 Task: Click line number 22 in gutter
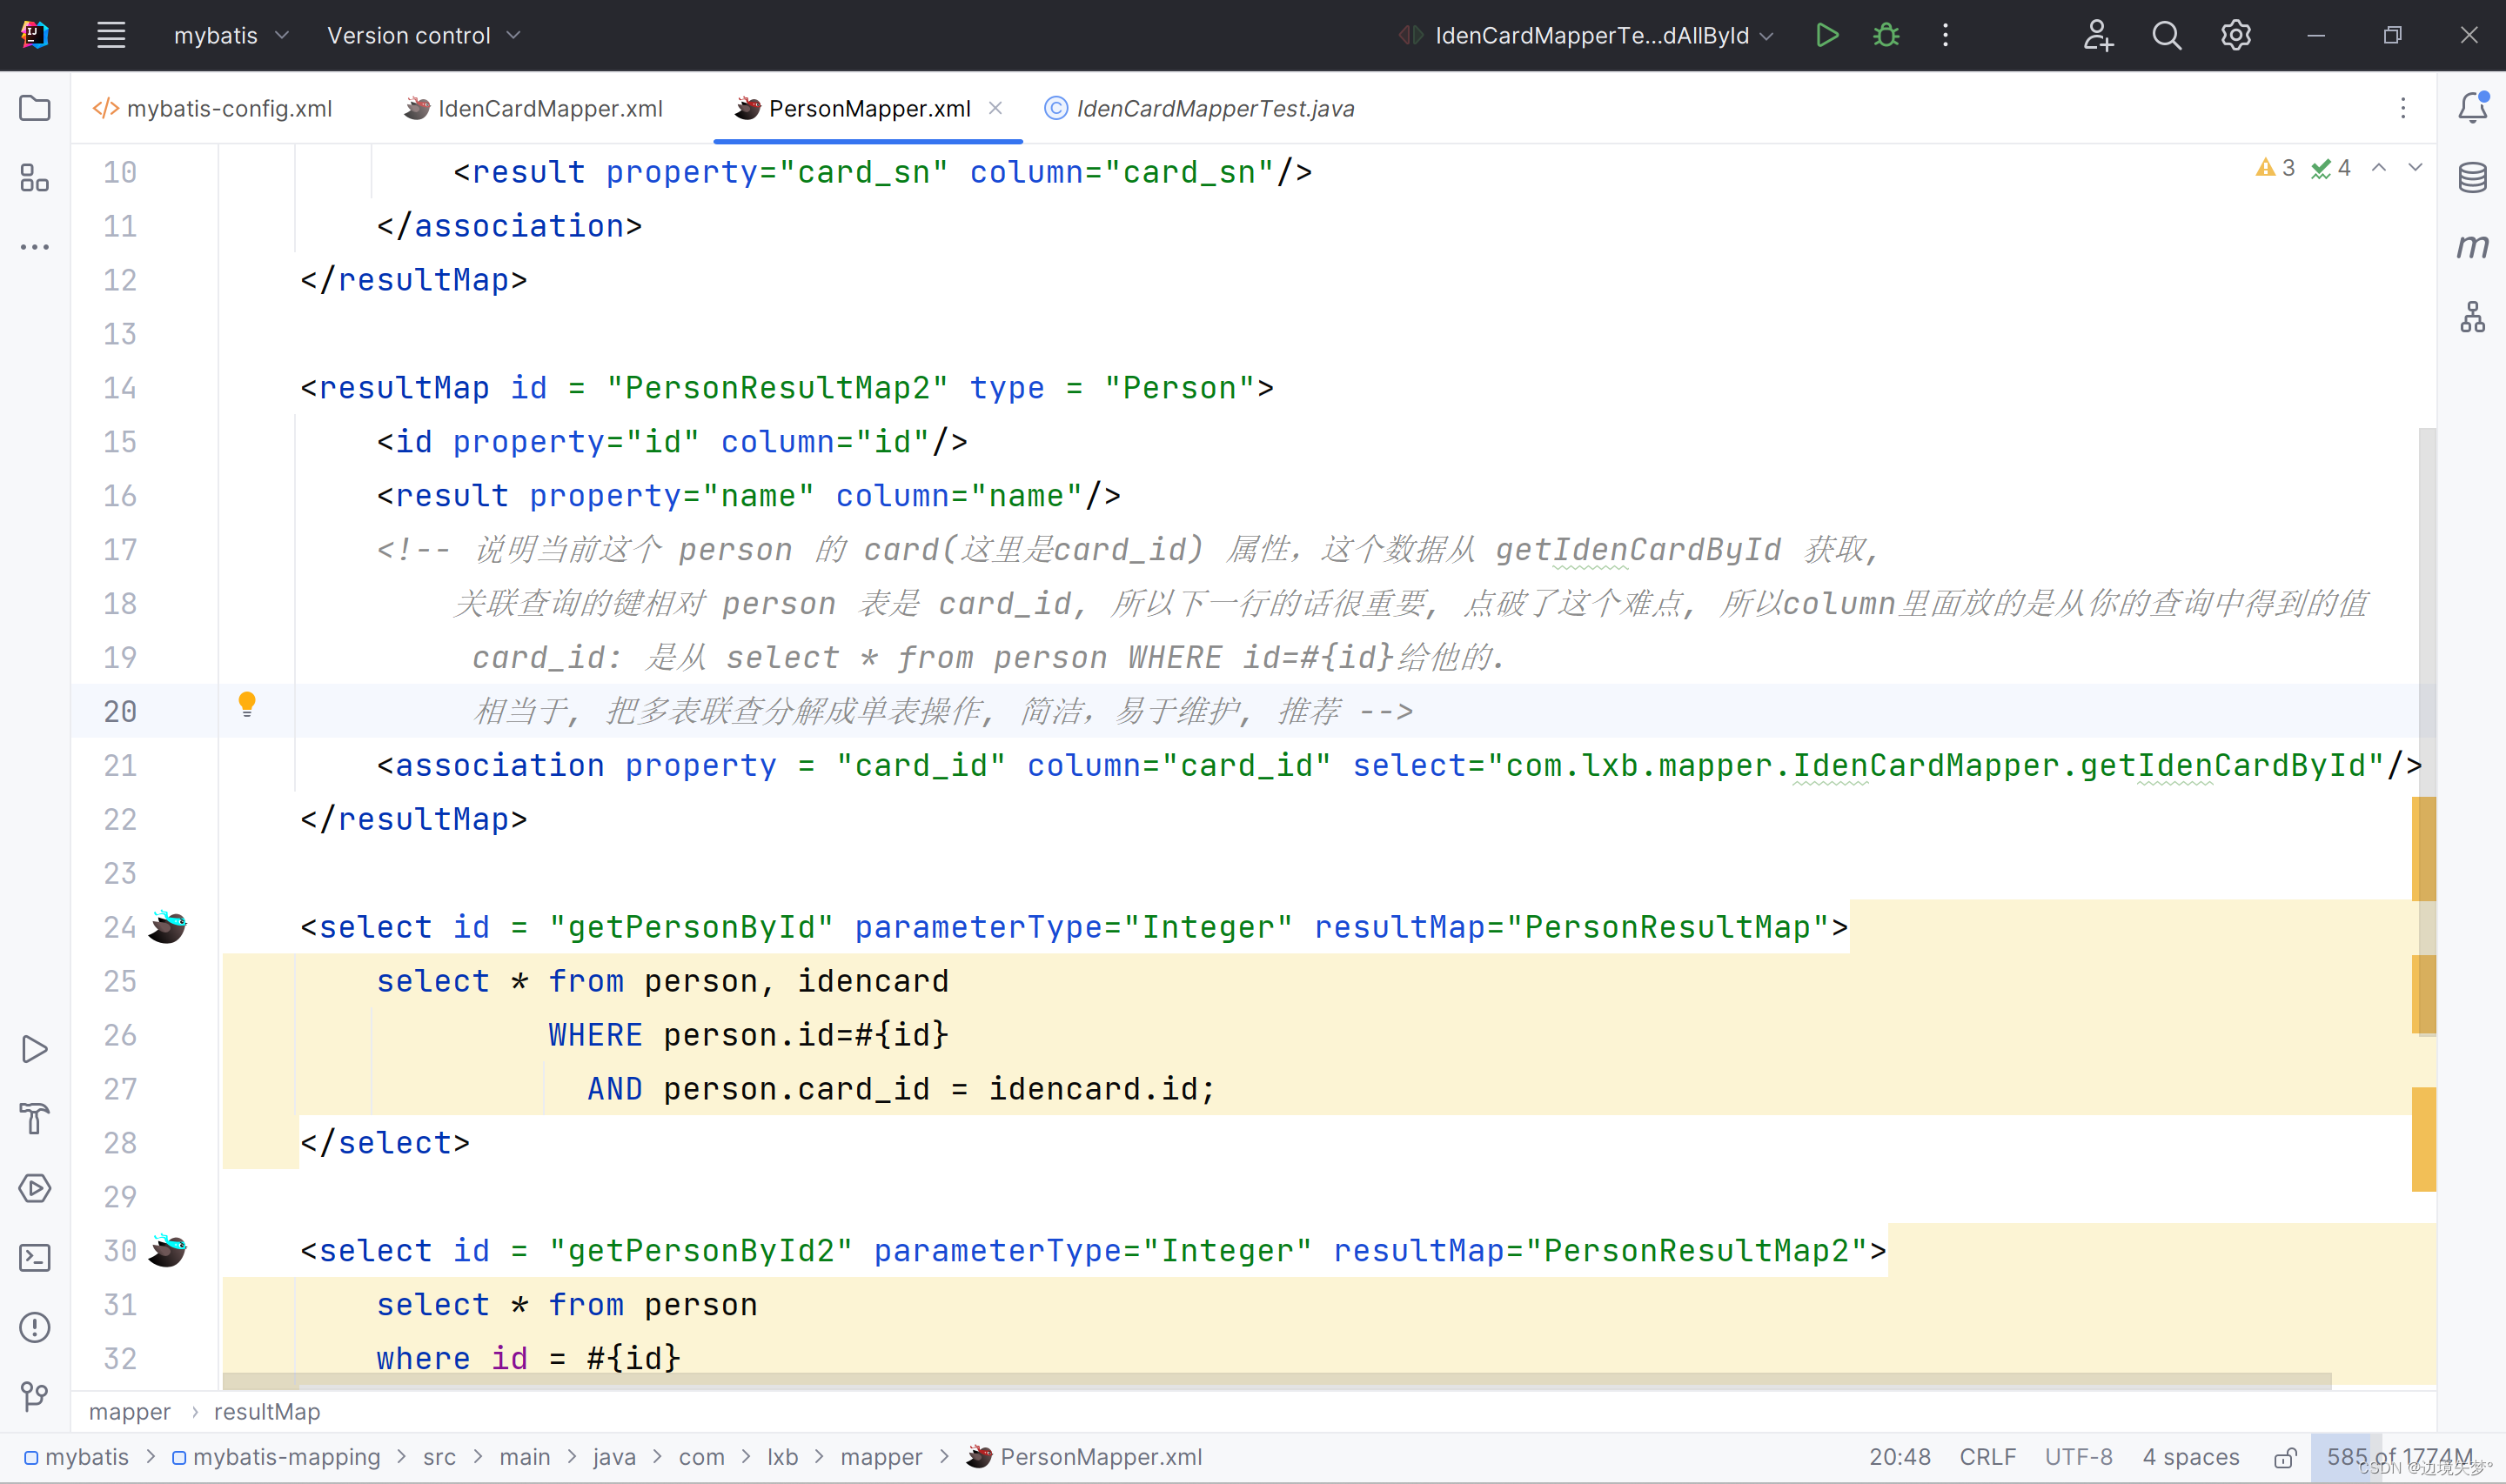[x=120, y=819]
